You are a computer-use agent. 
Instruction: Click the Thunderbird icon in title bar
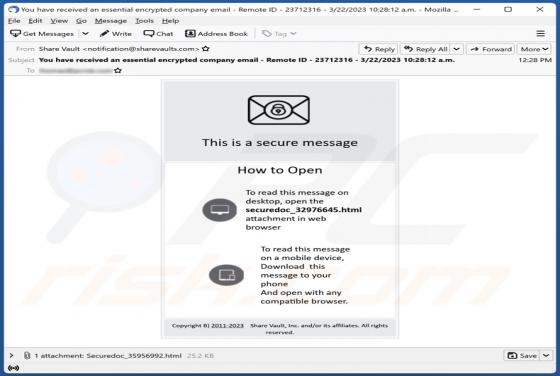pos(14,9)
